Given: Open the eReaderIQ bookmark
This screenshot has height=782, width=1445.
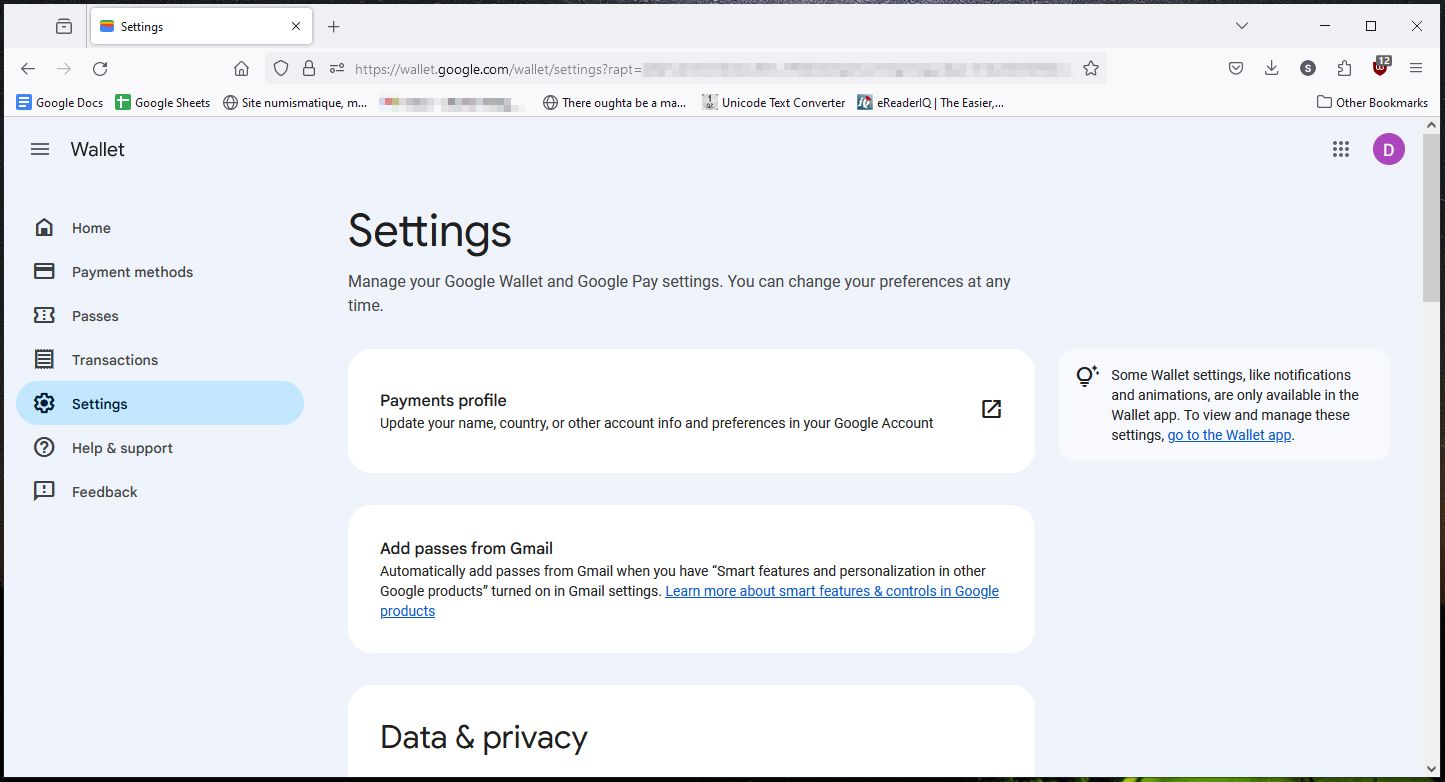Looking at the screenshot, I should tap(931, 102).
